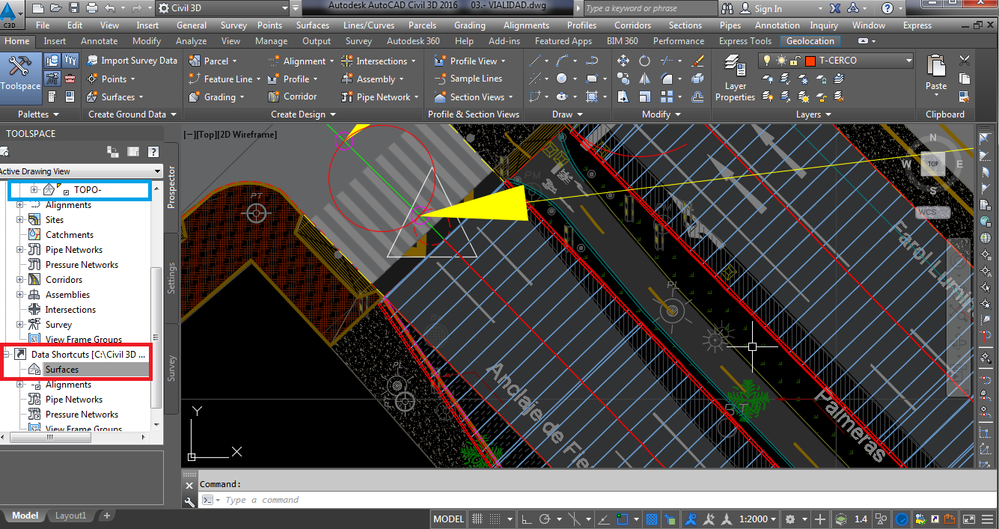The height and width of the screenshot is (529, 999).
Task: Click the Feature Line button
Action: pos(224,79)
